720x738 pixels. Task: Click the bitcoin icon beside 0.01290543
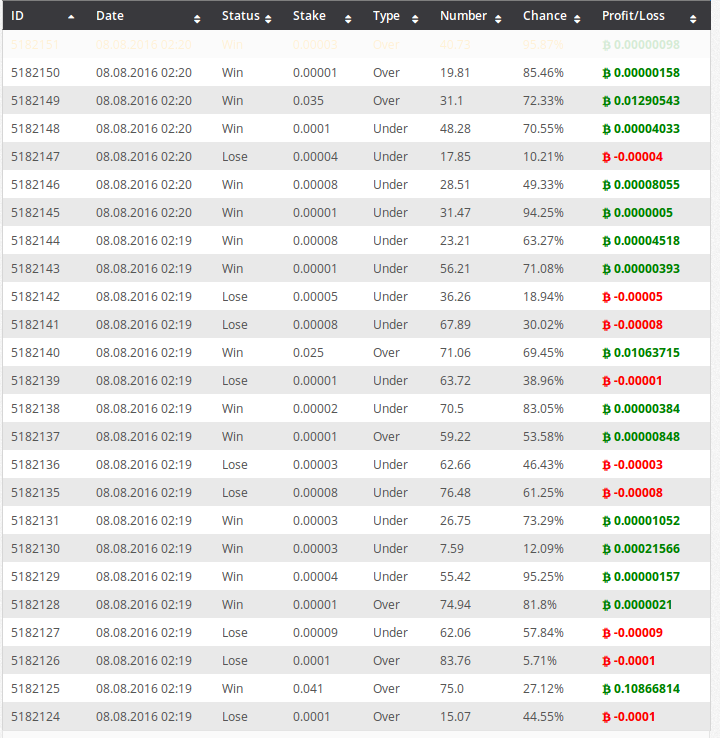(607, 101)
